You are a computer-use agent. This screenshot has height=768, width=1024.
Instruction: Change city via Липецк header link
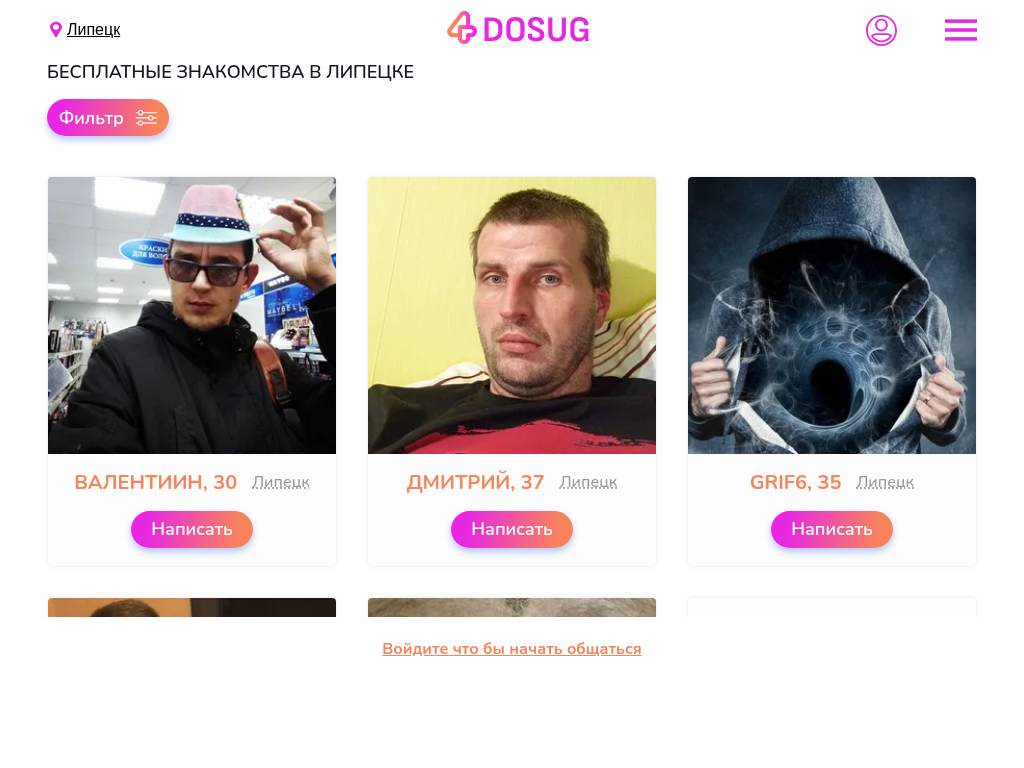93,29
